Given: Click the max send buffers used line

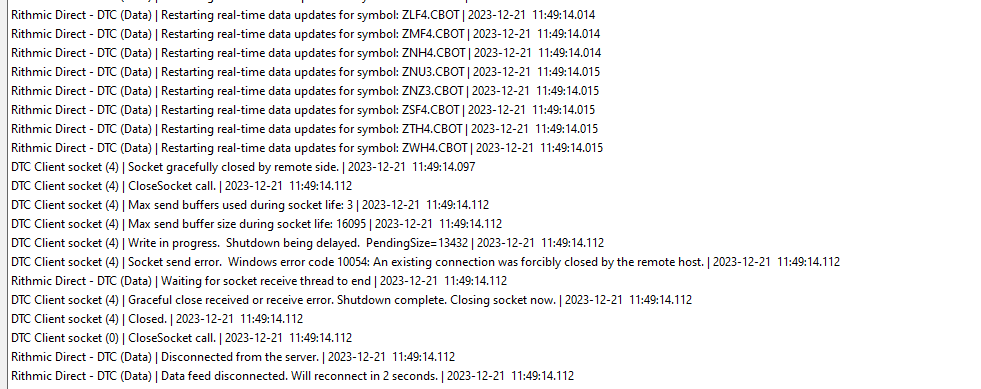Looking at the screenshot, I should (x=250, y=205).
